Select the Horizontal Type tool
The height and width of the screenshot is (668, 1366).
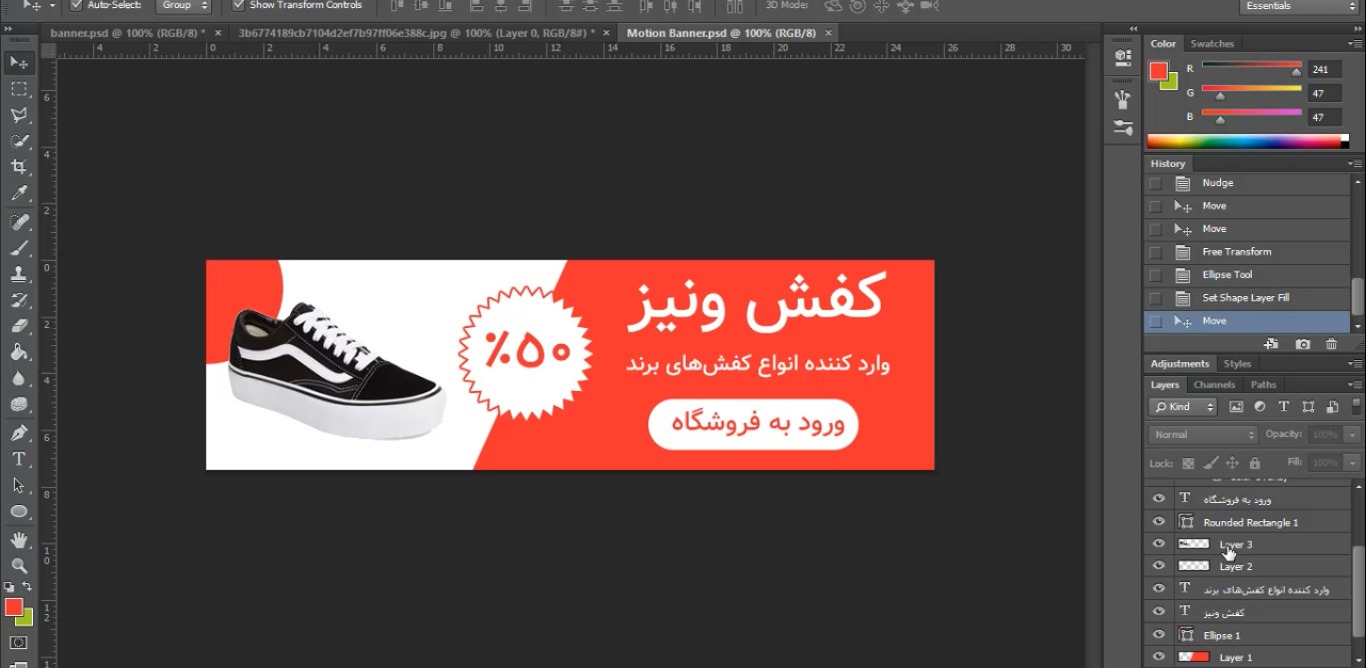(x=19, y=459)
